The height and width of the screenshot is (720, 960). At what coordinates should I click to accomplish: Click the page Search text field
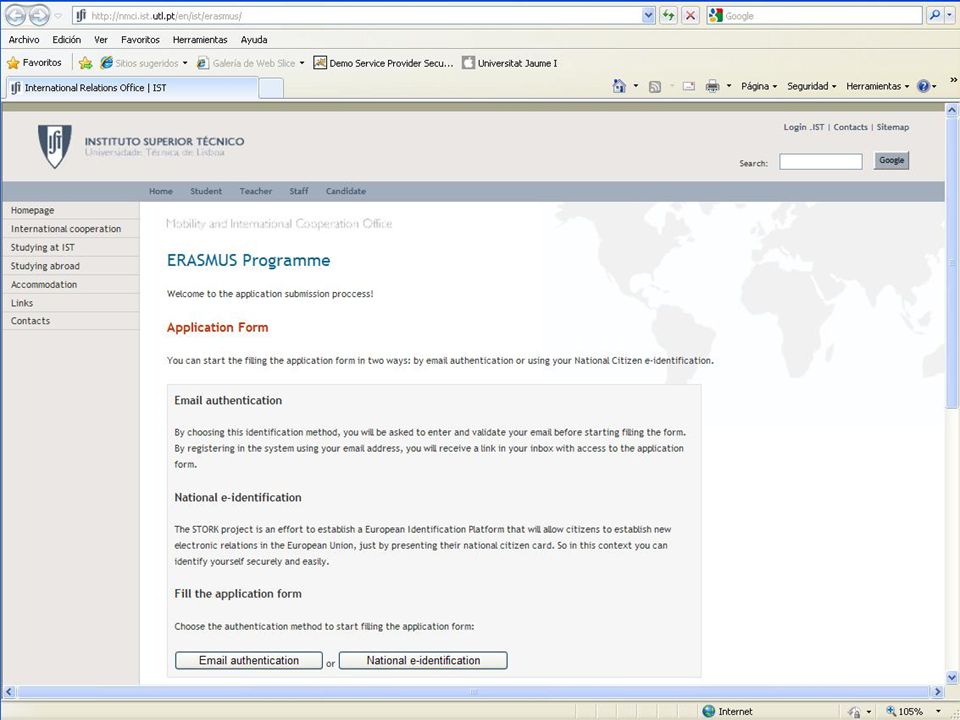click(x=820, y=162)
